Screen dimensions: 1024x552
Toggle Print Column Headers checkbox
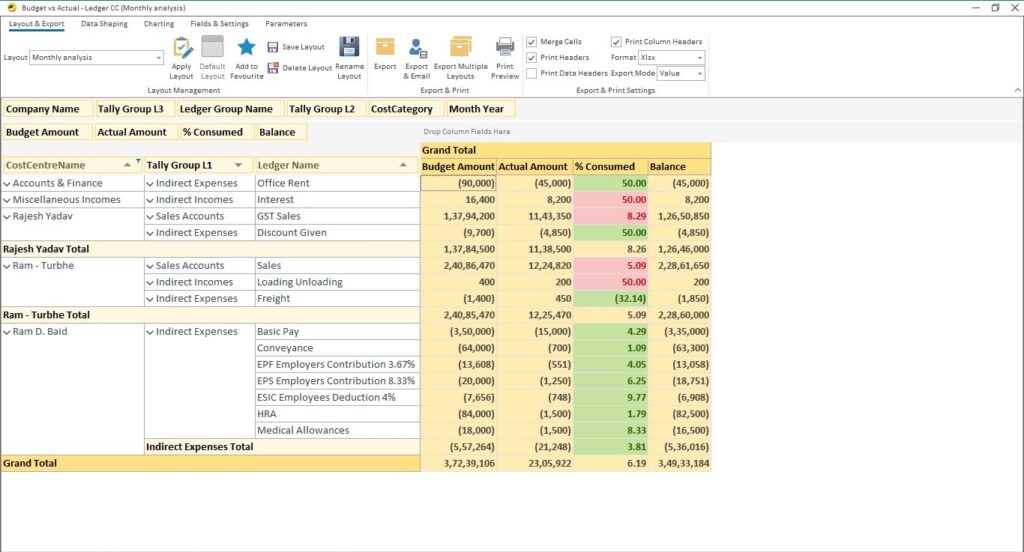click(x=616, y=42)
